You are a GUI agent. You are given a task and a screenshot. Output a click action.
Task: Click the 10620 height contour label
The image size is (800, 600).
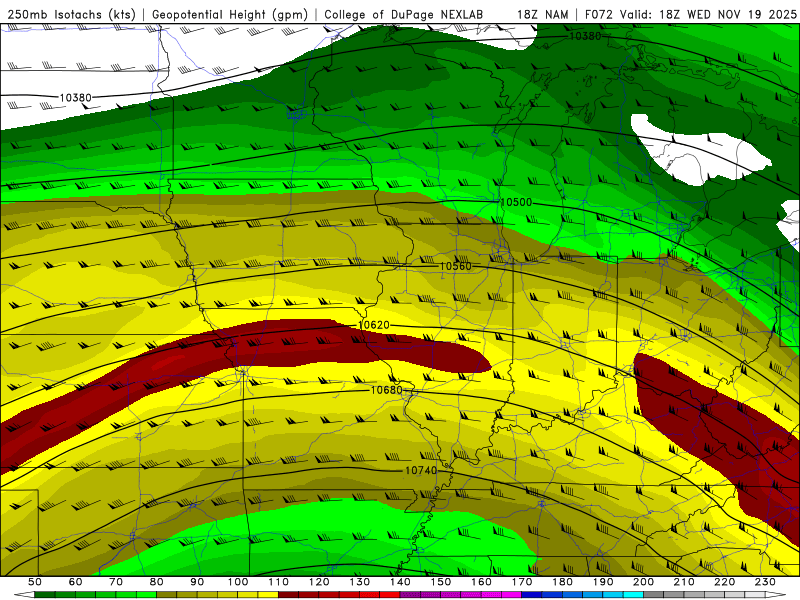tap(374, 325)
